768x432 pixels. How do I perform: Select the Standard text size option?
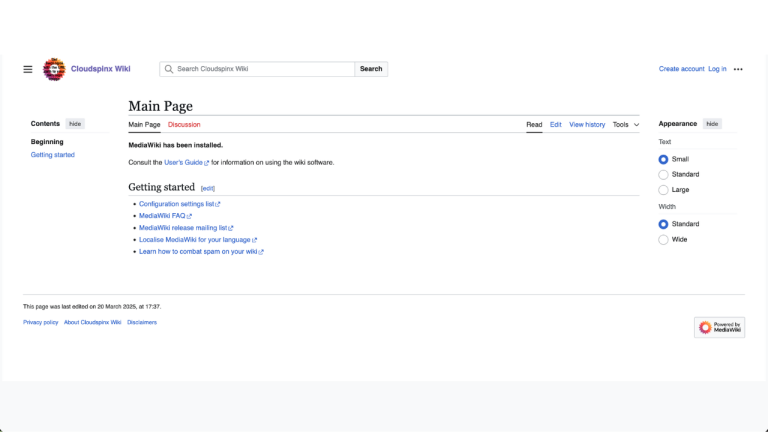pyautogui.click(x=663, y=174)
